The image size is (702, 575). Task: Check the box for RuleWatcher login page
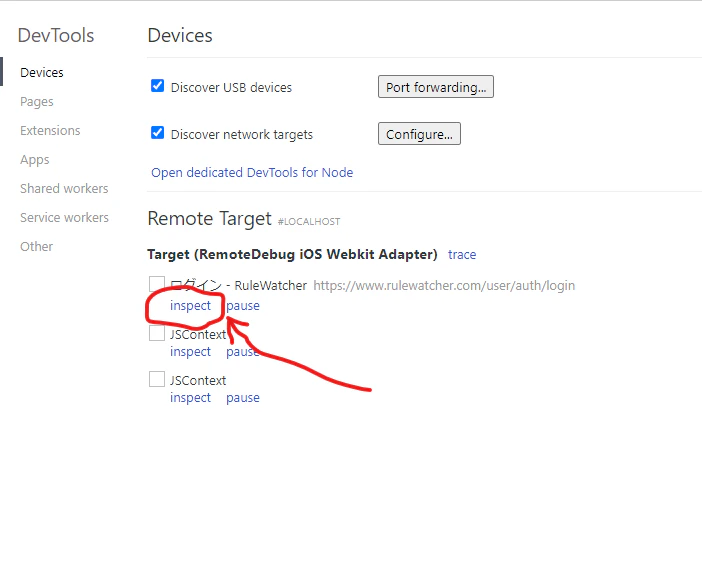click(x=157, y=283)
